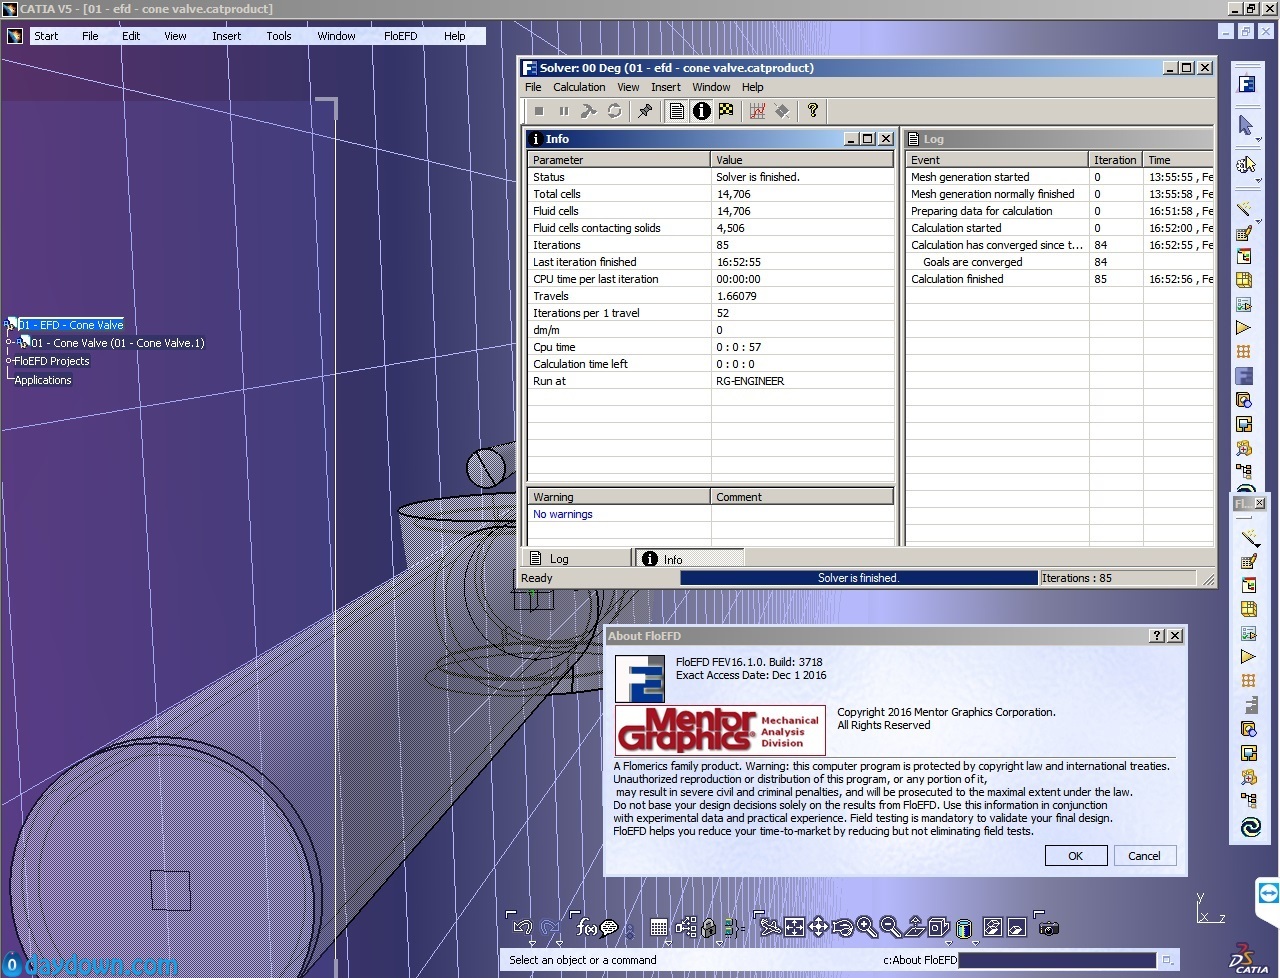1280x978 pixels.
Task: Click the Solver is finished progress bar
Action: [859, 578]
